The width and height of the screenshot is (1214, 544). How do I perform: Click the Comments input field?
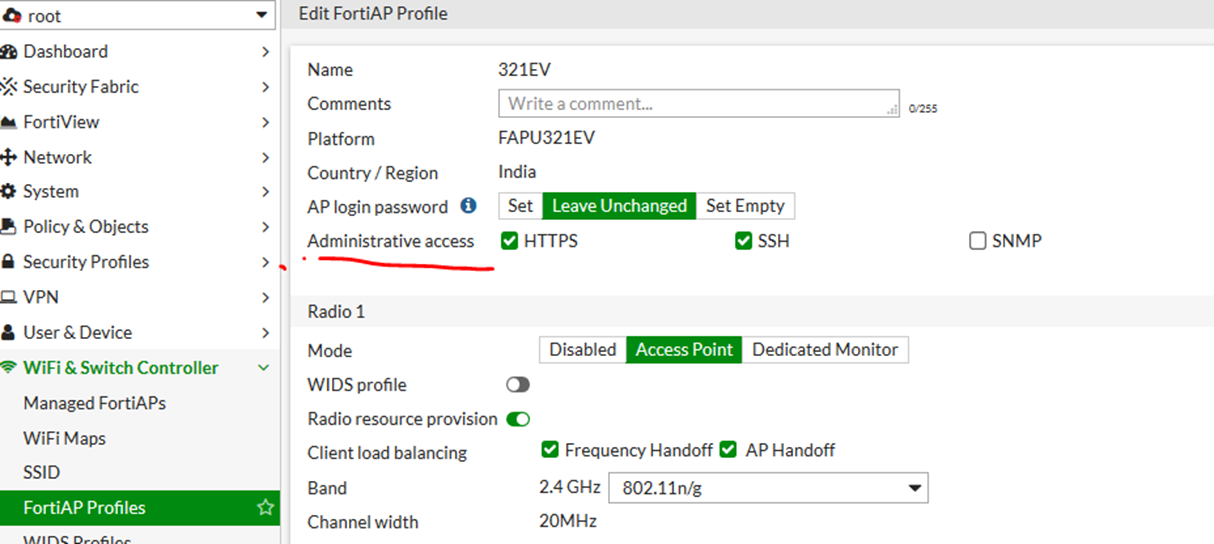point(698,104)
